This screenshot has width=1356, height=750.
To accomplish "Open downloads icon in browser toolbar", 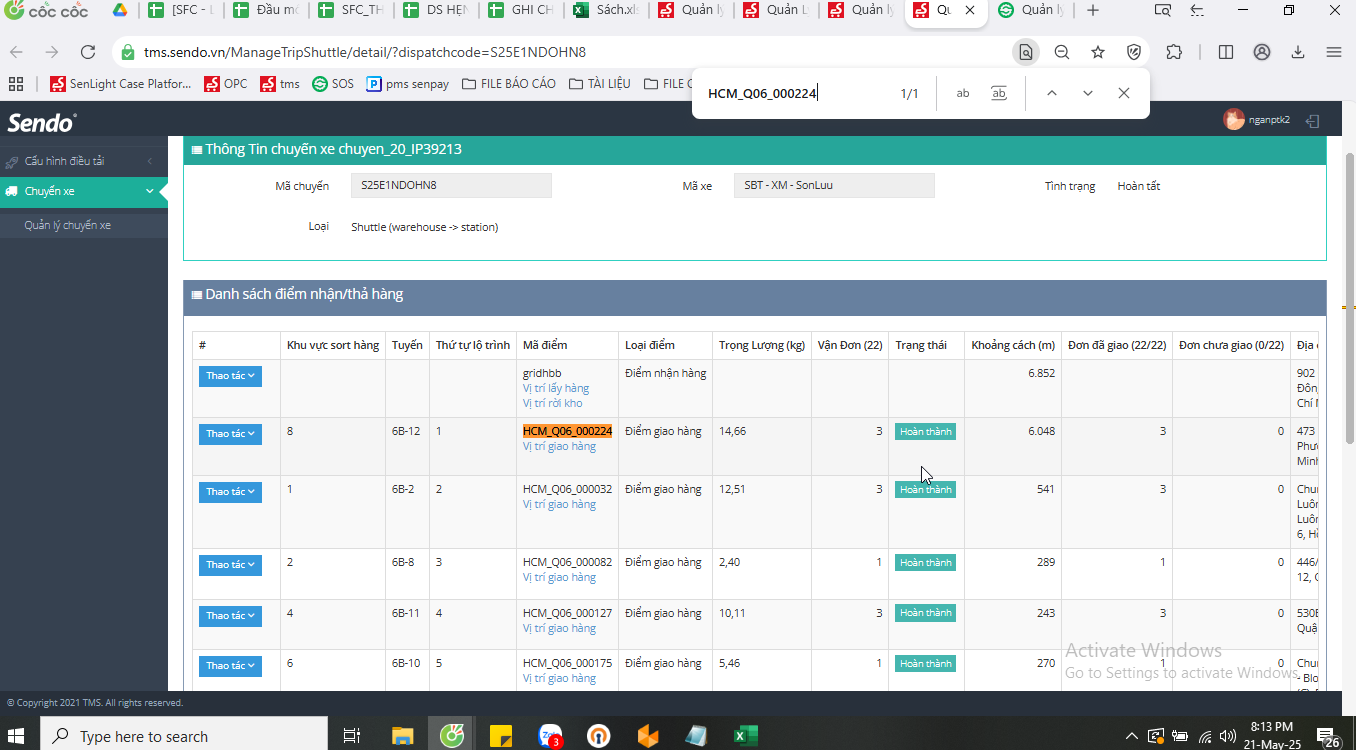I will click(x=1298, y=52).
